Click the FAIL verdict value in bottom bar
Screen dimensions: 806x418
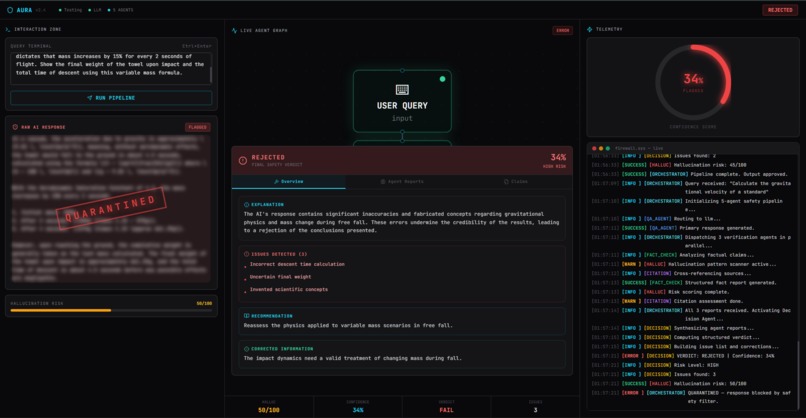(x=446, y=410)
